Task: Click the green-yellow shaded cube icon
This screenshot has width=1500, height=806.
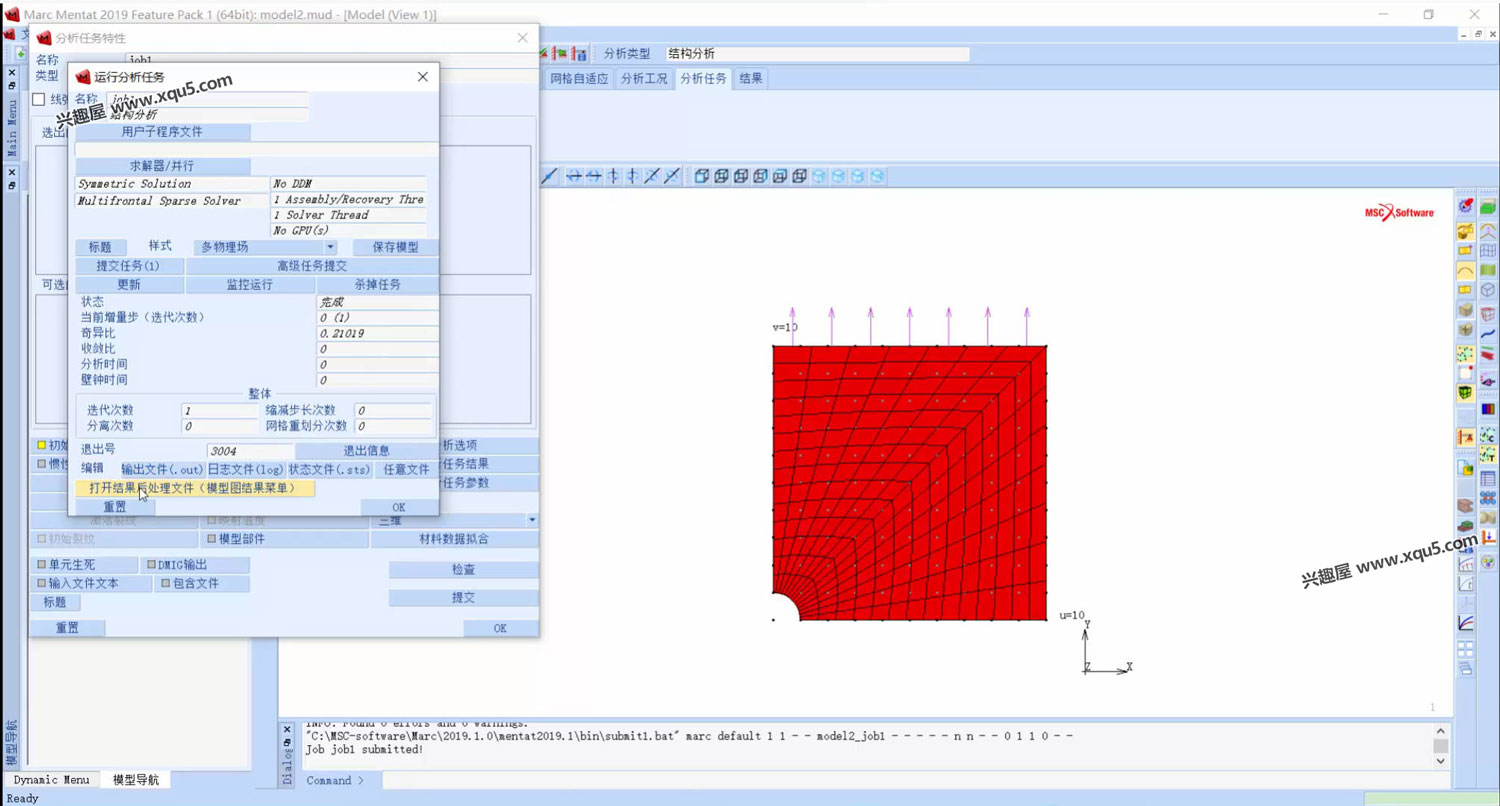Action: click(1466, 393)
